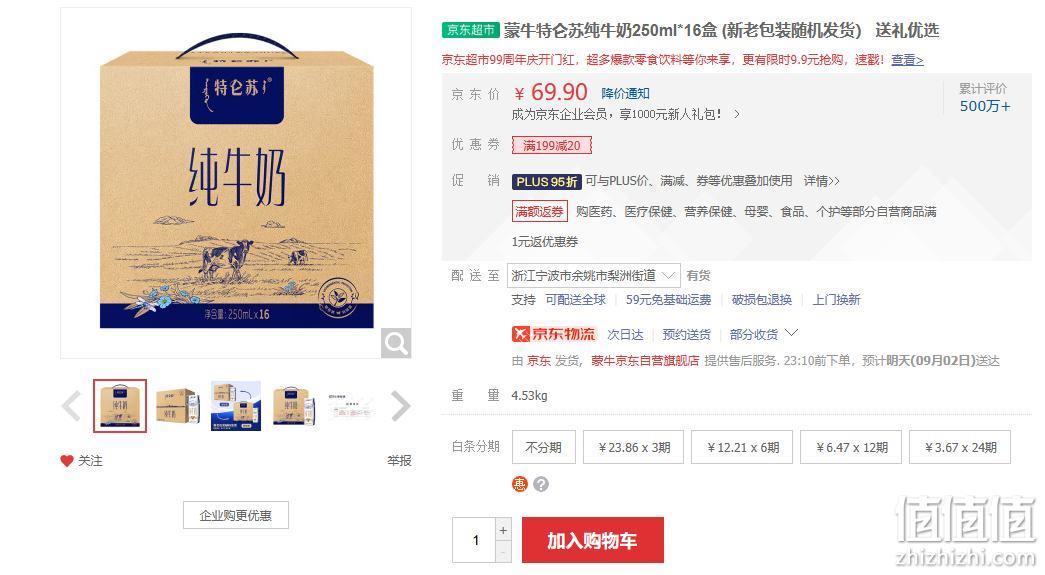Select the second product thumbnail
Screen dimensions: 1045x575
click(177, 406)
